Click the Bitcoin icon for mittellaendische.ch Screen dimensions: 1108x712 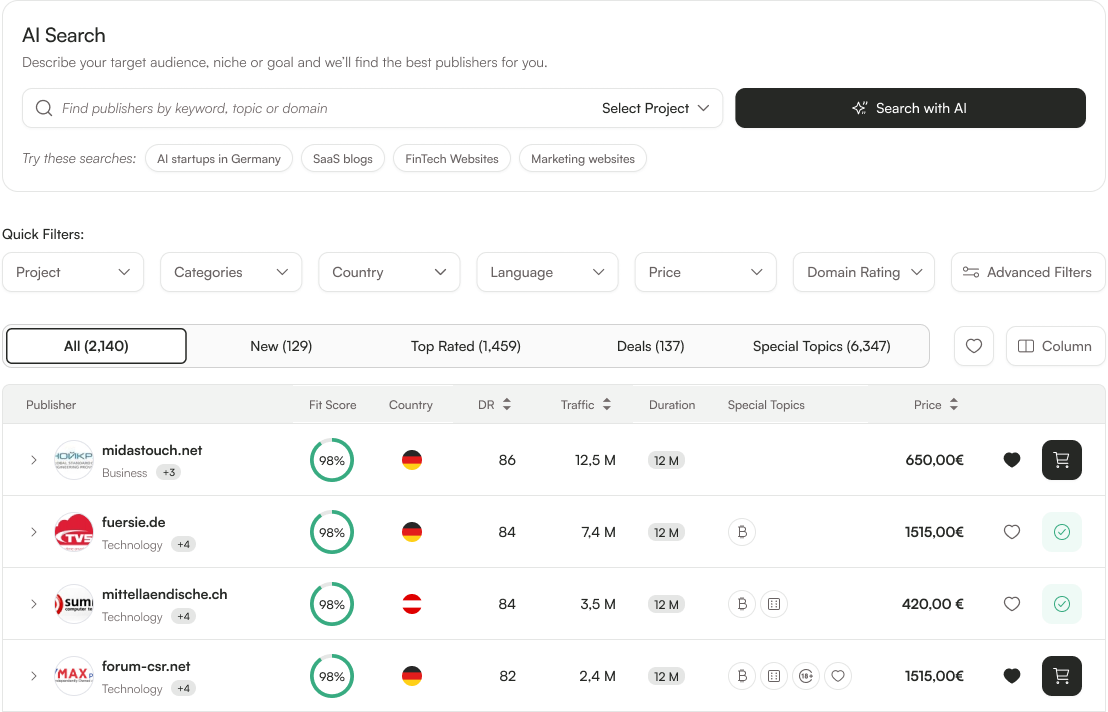[742, 604]
